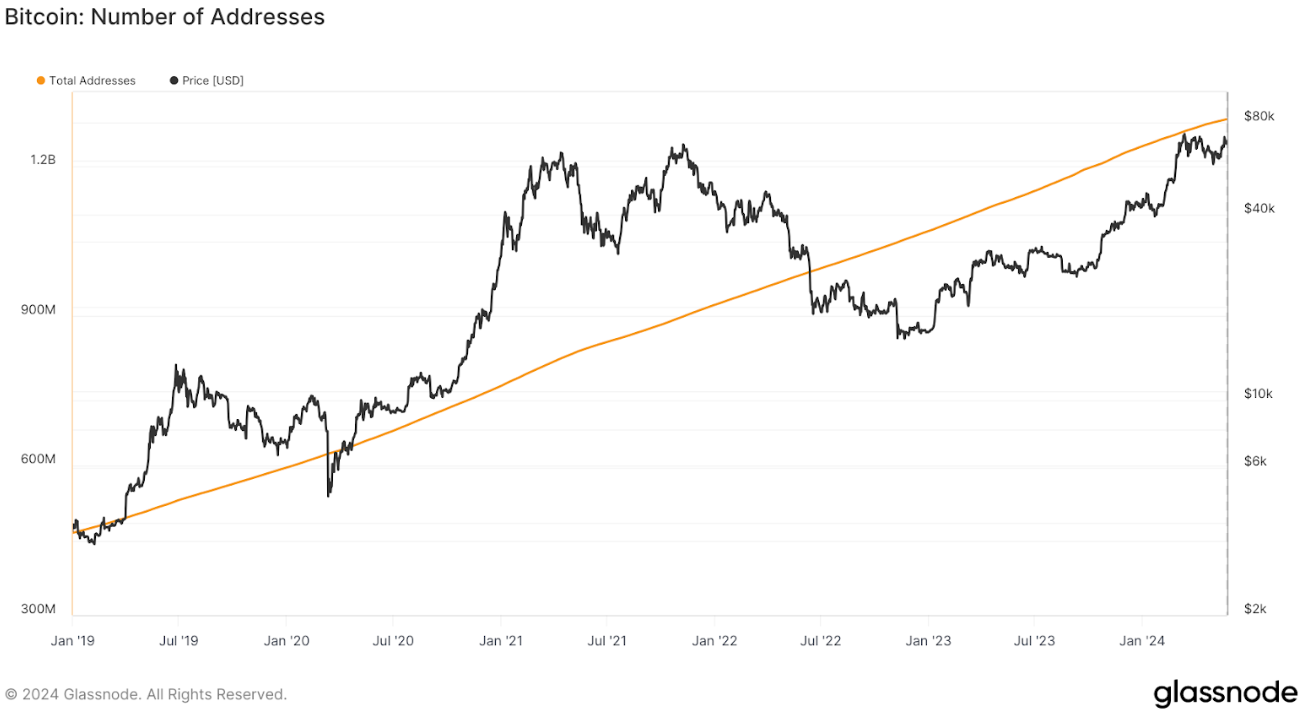Screen dimensions: 1302x714
Task: Click the $10k price axis label
Action: click(1258, 394)
